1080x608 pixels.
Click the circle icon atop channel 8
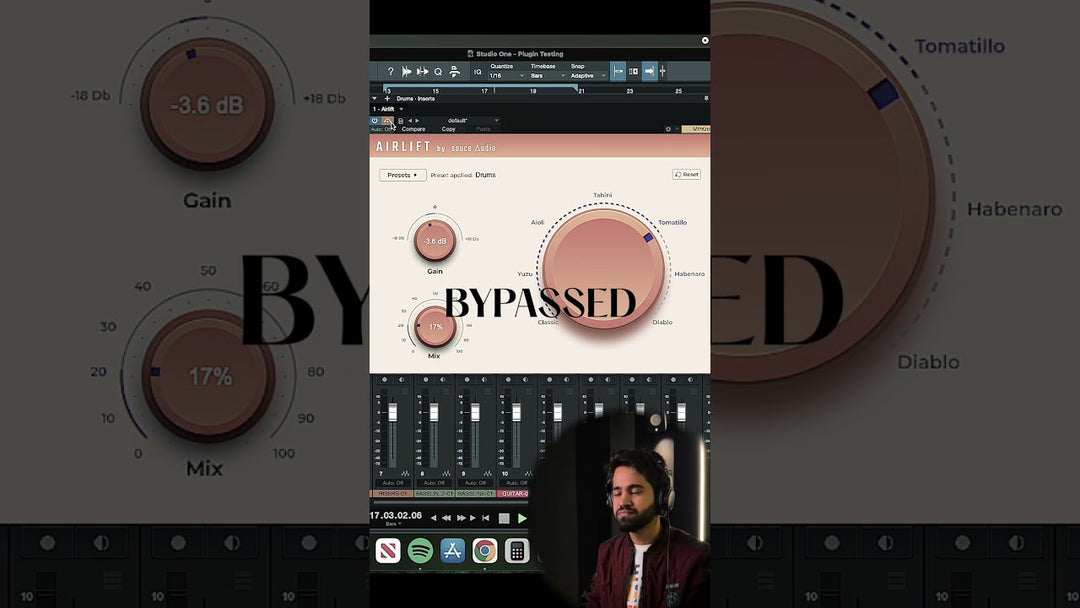pyautogui.click(x=426, y=379)
